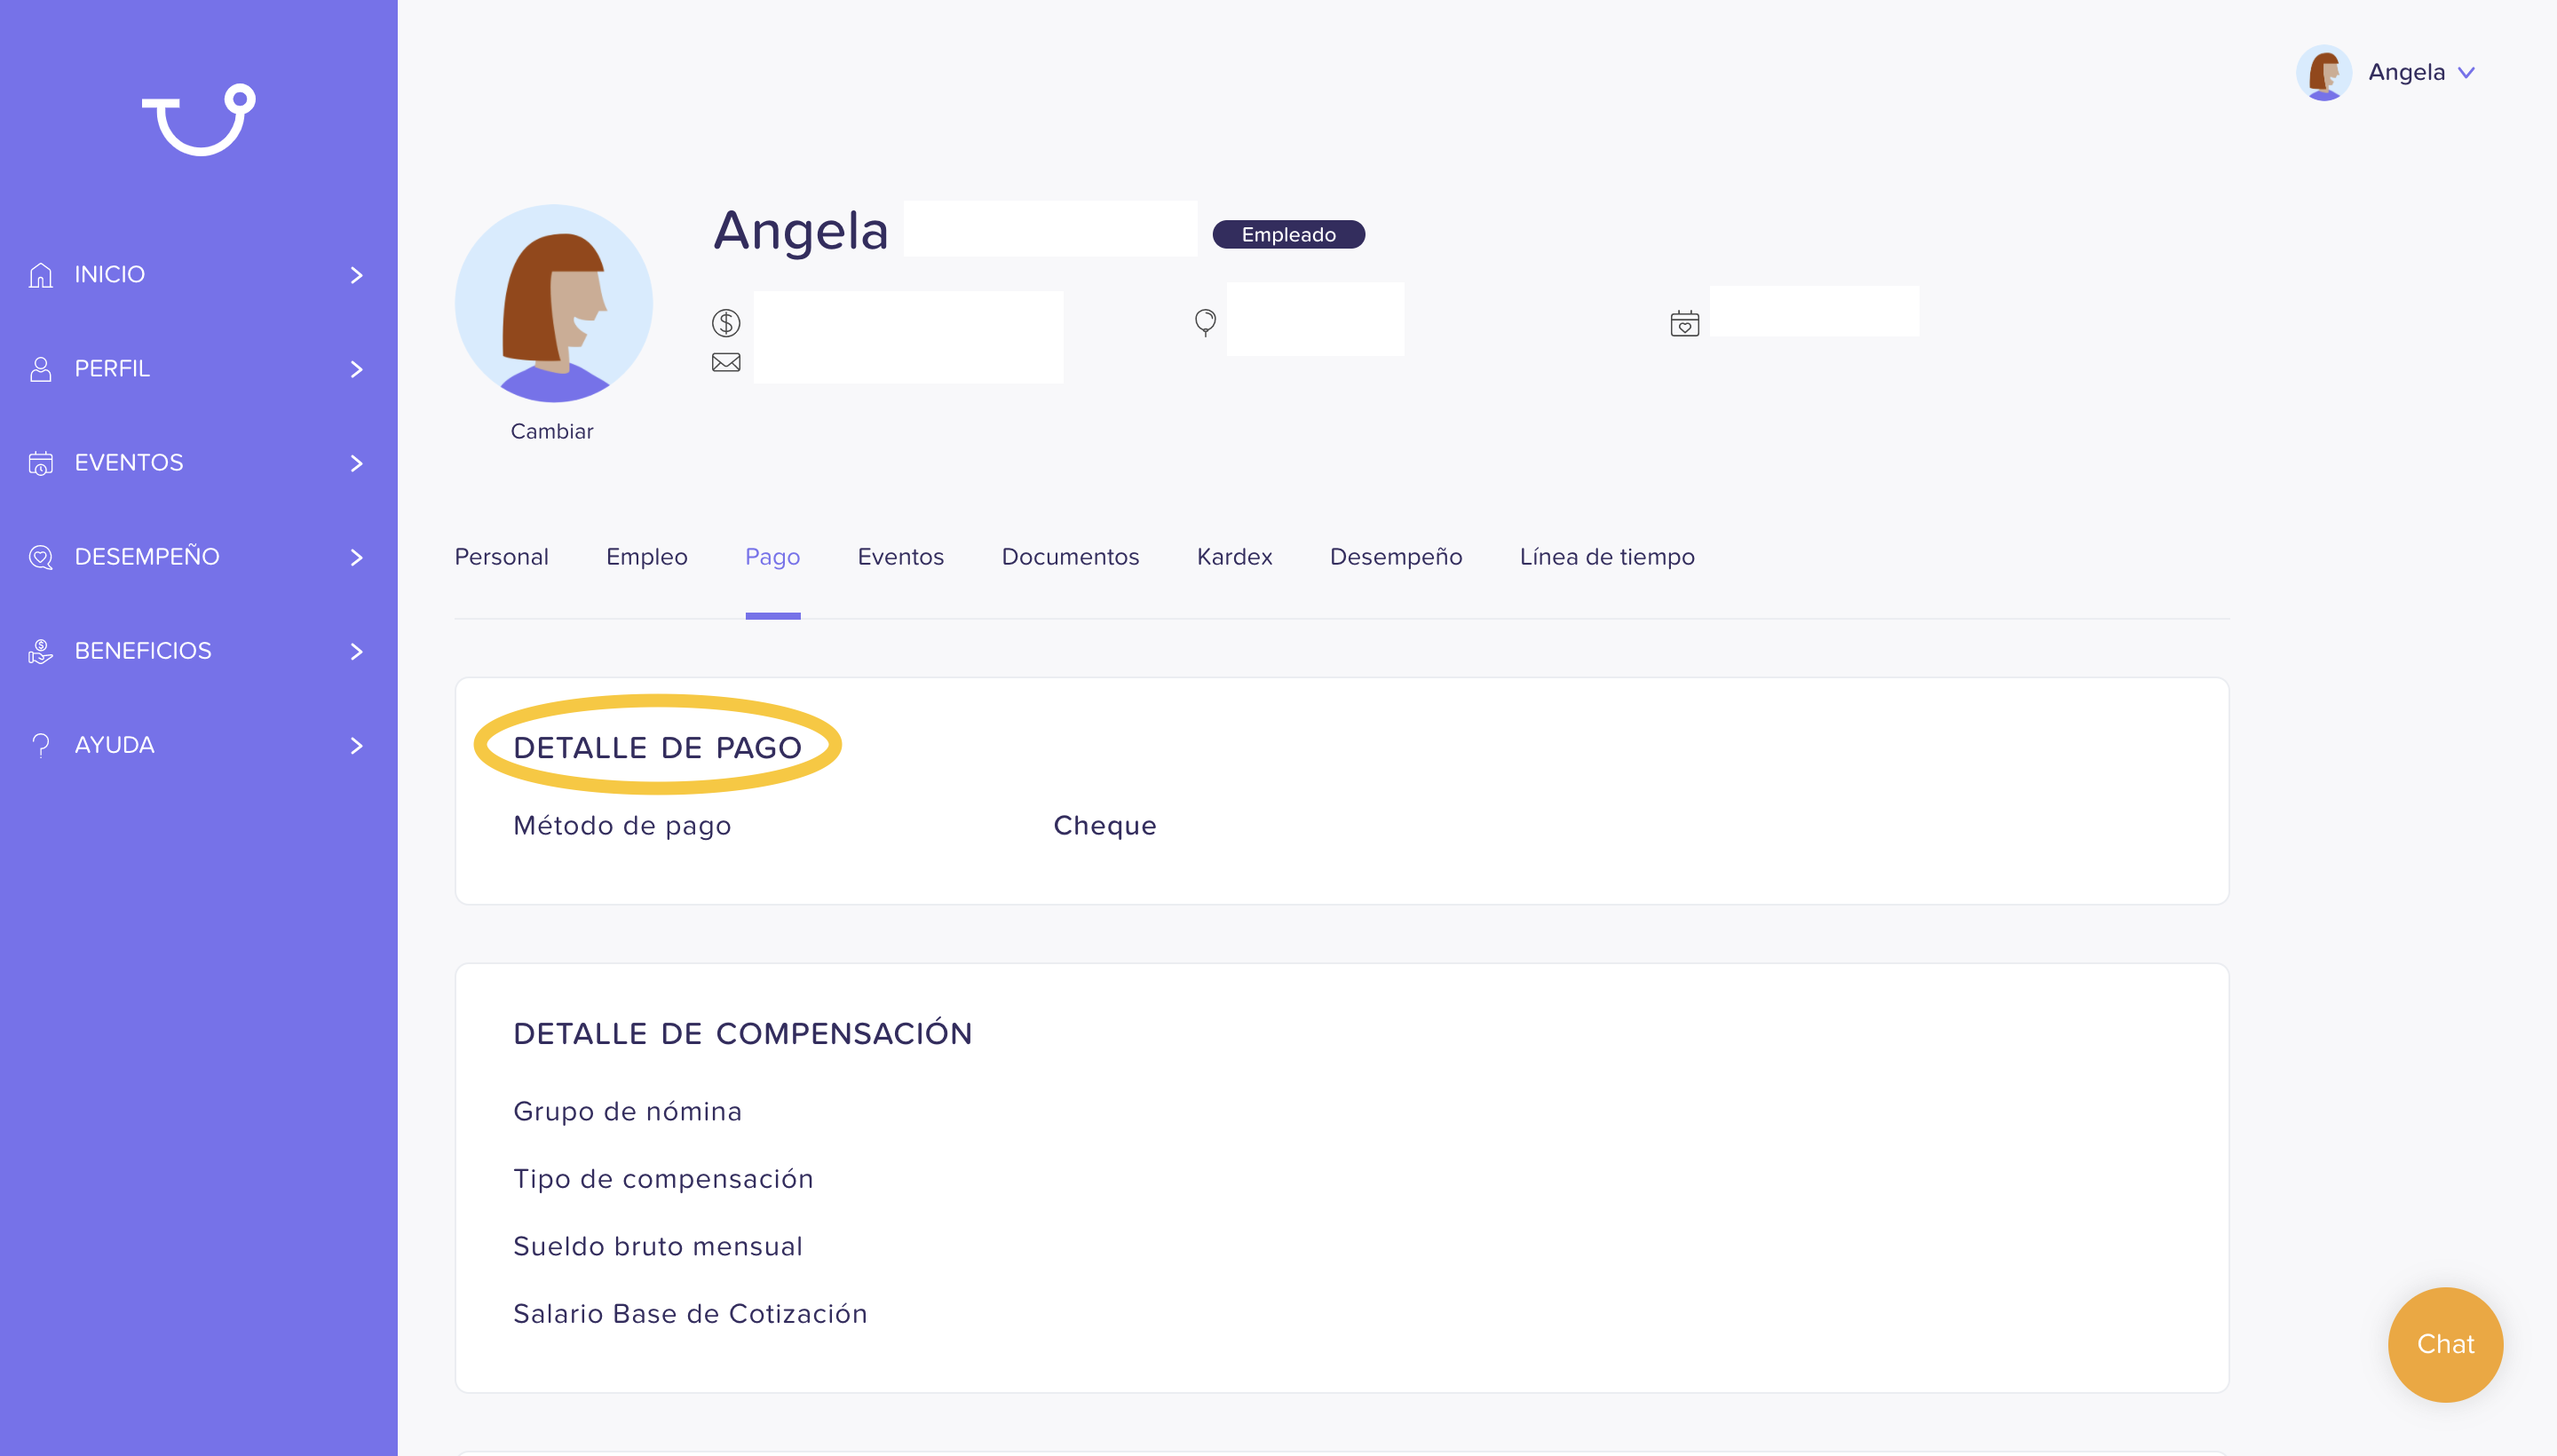2557x1456 pixels.
Task: Click the DETALLE DE PAGO heading
Action: tap(657, 747)
